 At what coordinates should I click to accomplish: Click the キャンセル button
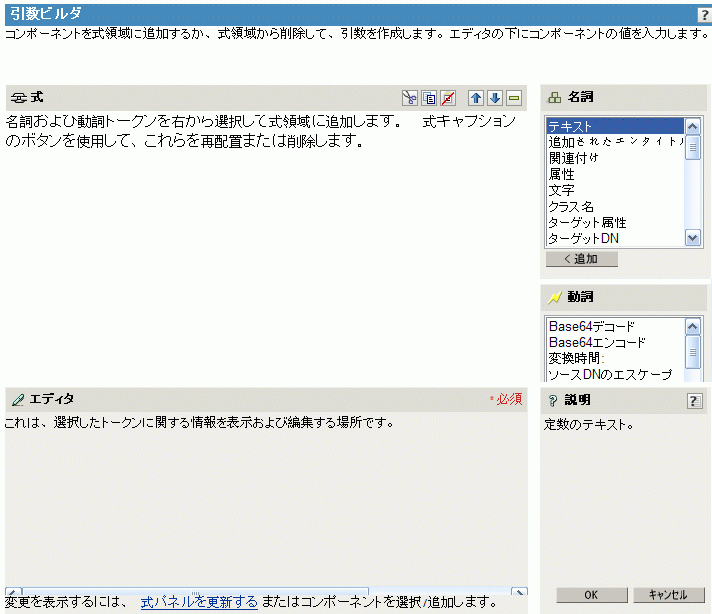tap(669, 595)
